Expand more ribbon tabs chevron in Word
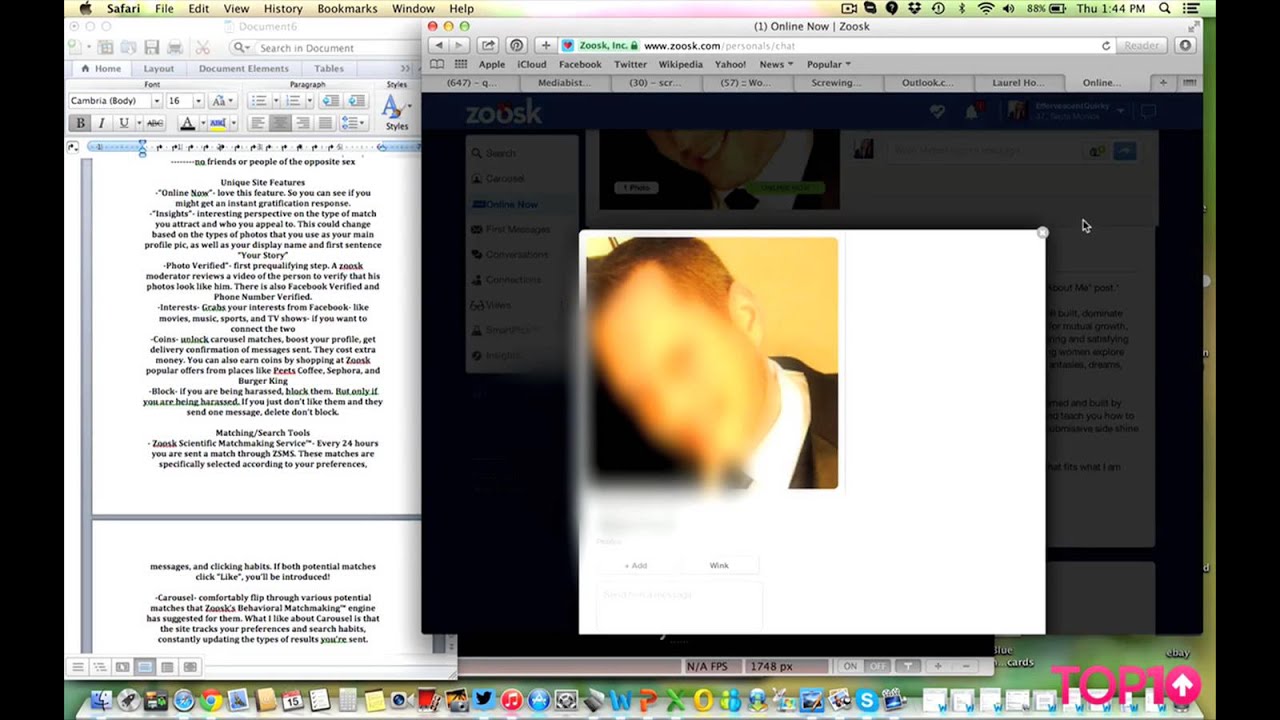 (x=406, y=69)
